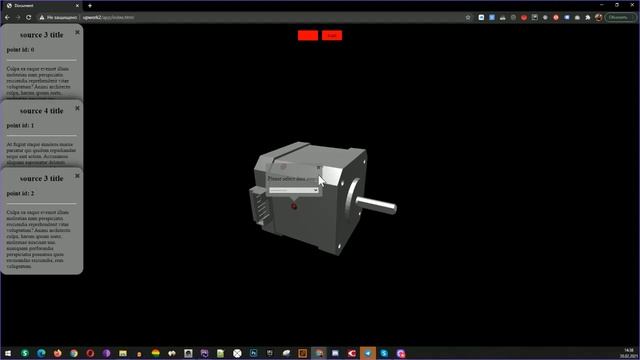Image resolution: width=640 pixels, height=360 pixels.
Task: Click the 3D motor model's shaft
Action: 376,204
